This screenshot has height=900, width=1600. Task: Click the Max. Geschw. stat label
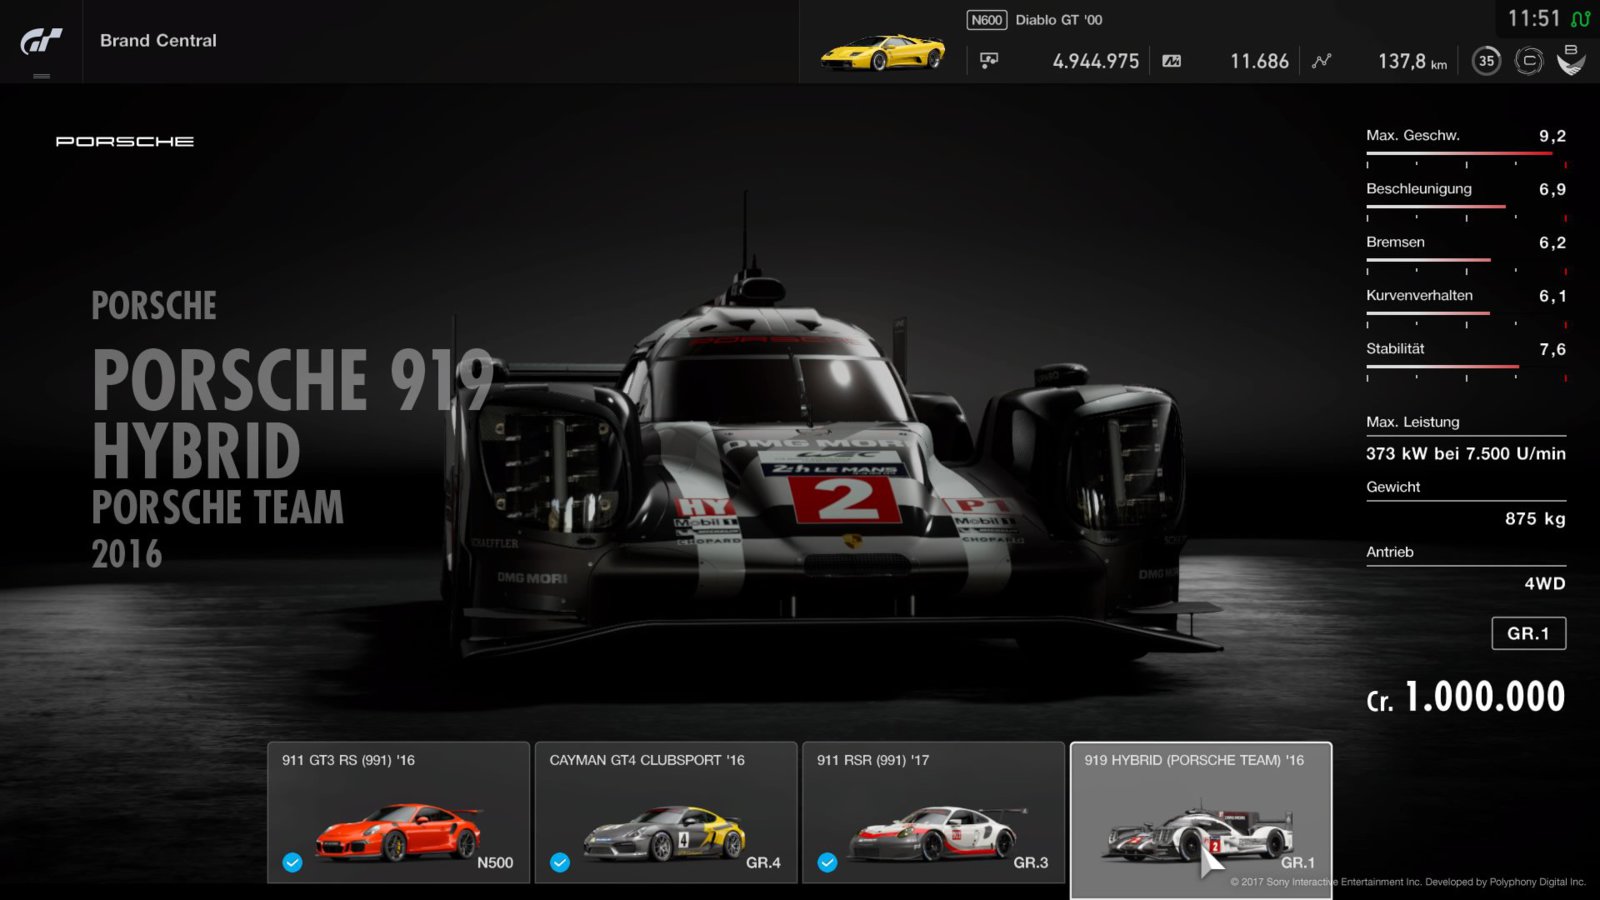[1413, 135]
